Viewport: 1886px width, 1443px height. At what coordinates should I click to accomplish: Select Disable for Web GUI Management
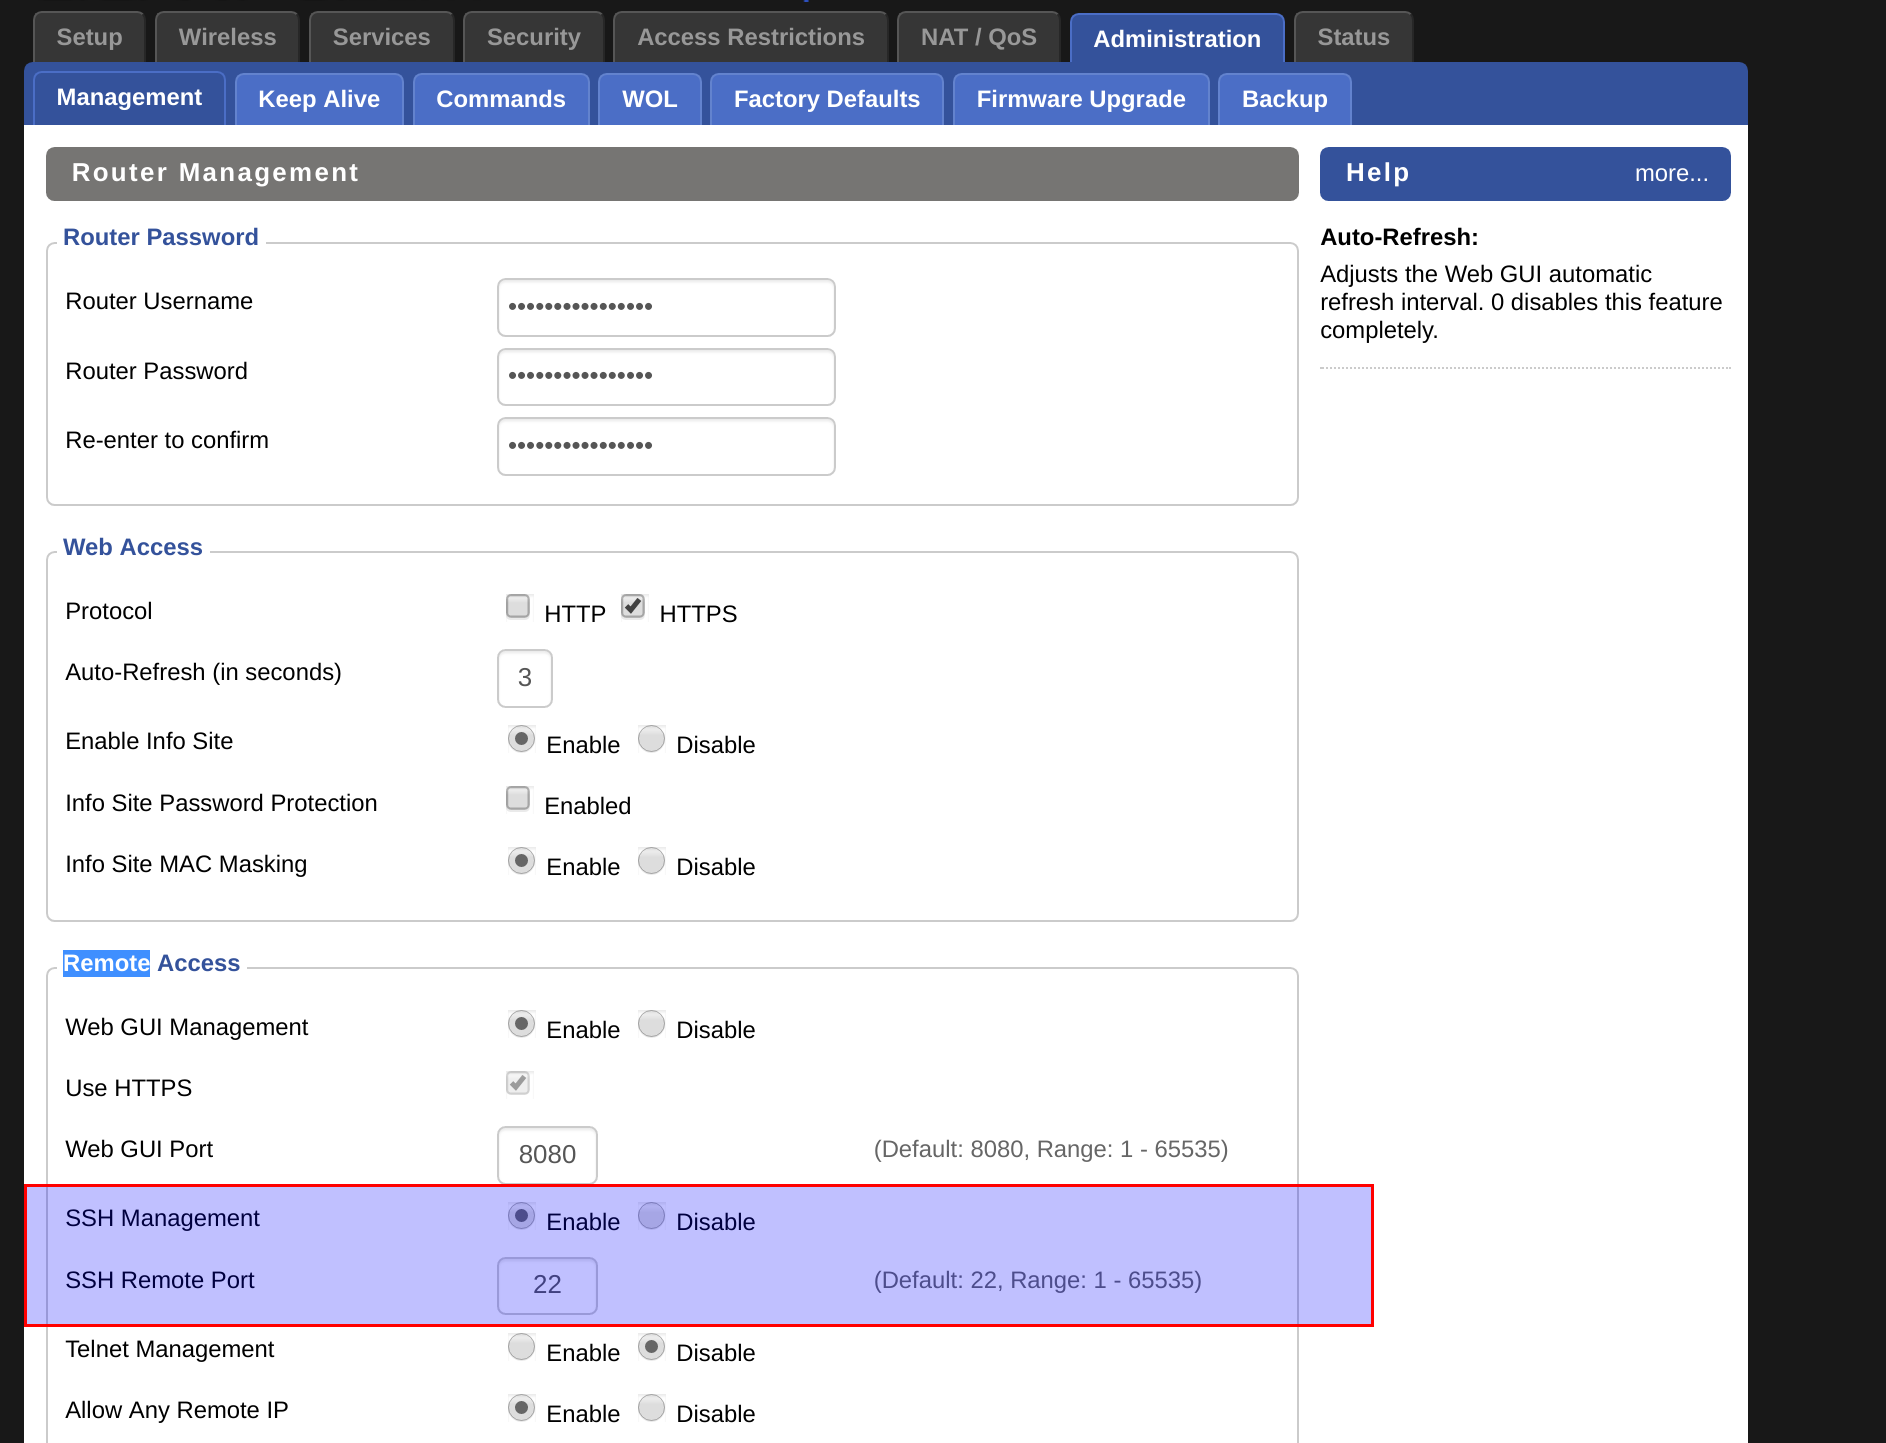pyautogui.click(x=651, y=1024)
